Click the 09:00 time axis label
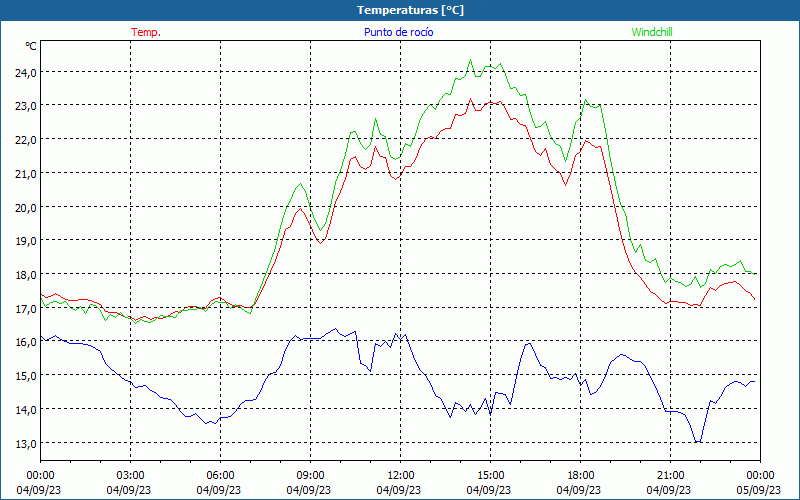Viewport: 800px width, 500px height. pyautogui.click(x=310, y=476)
